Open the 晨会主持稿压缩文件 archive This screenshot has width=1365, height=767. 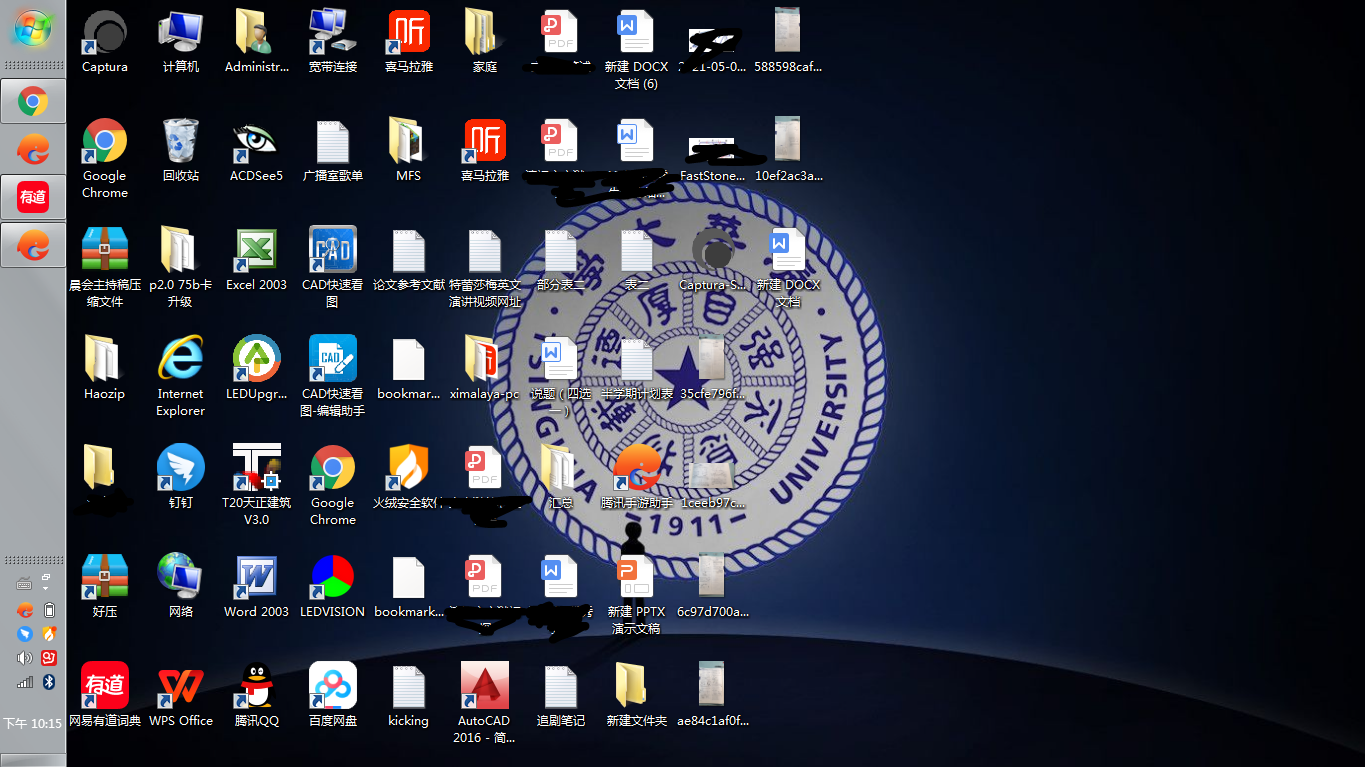tap(105, 267)
